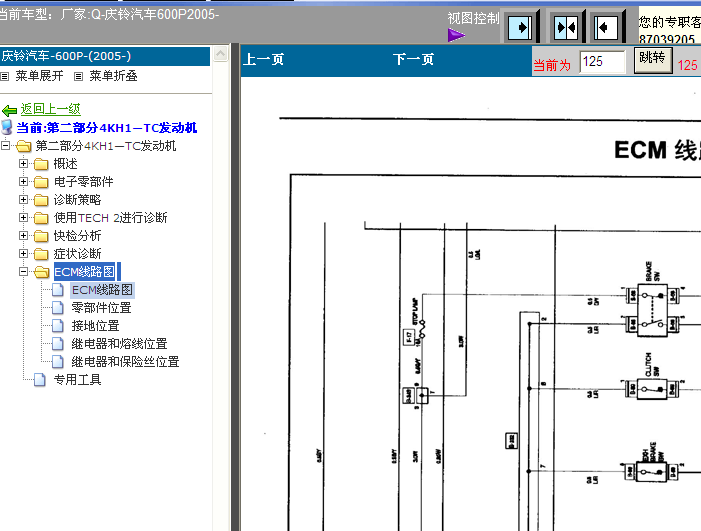Select the 症状诊断 folder label
Viewport: 701px width, 531px height.
77,254
